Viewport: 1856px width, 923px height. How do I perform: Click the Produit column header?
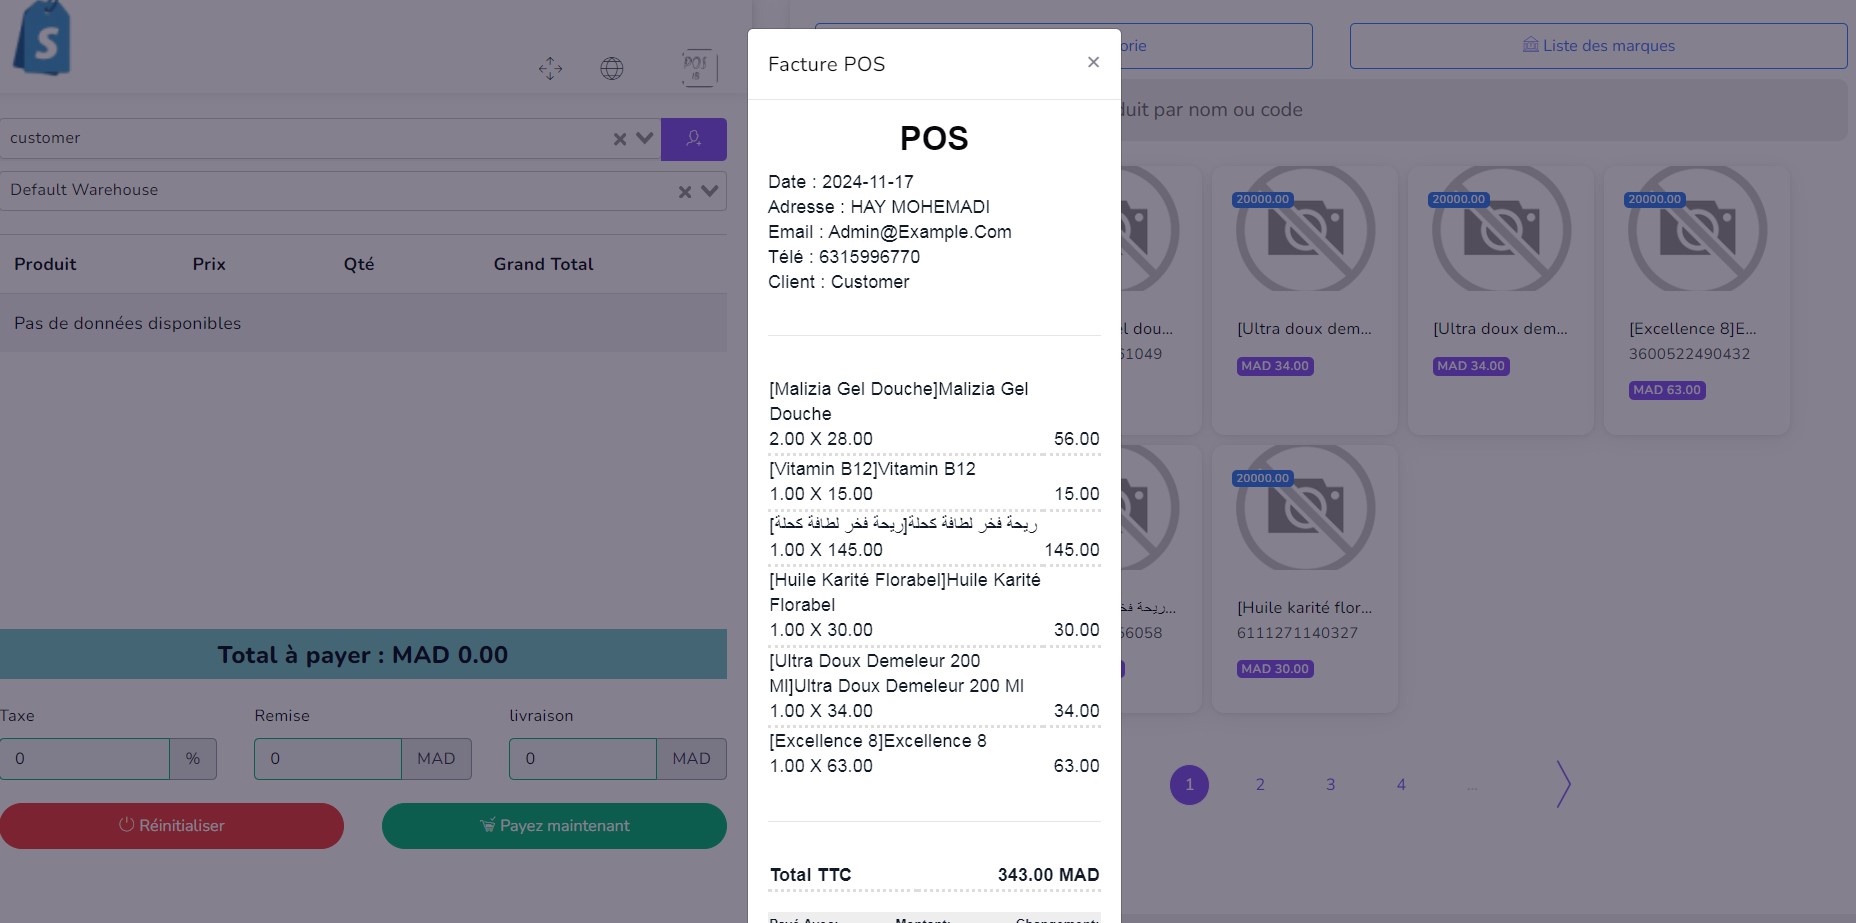point(45,264)
